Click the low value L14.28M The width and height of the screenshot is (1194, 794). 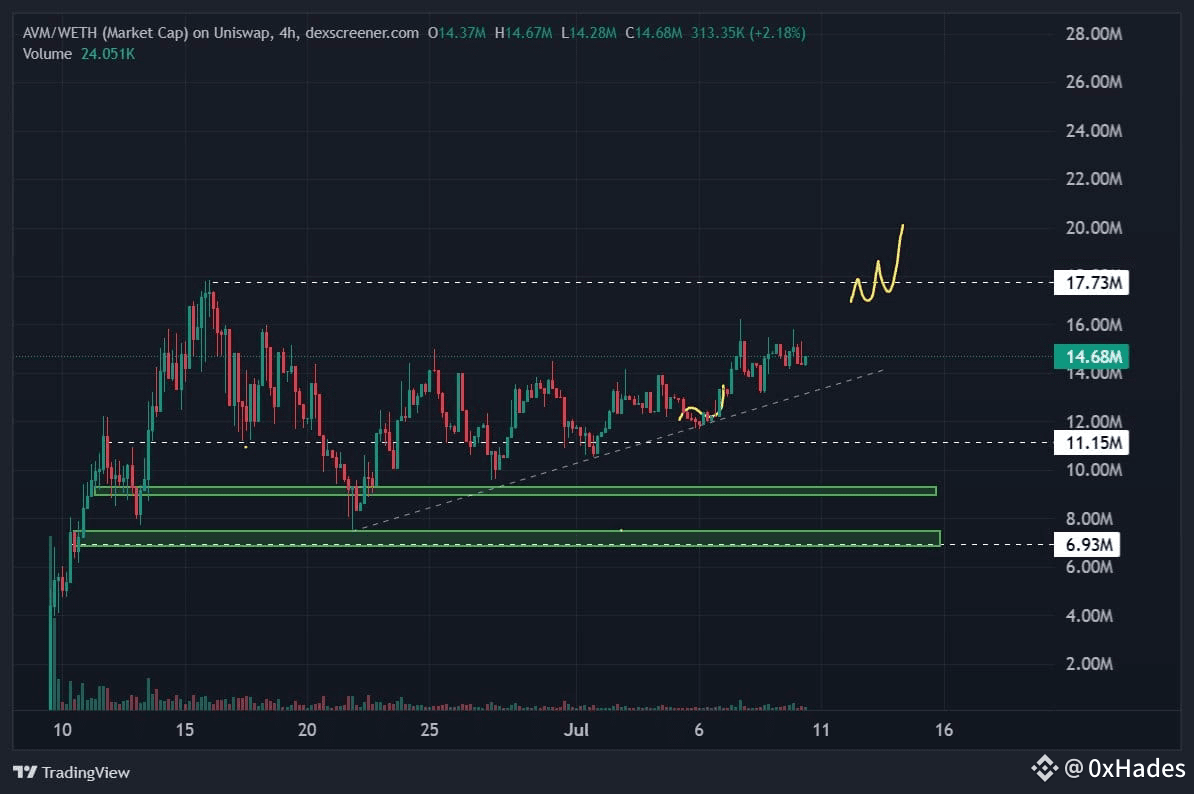click(589, 33)
